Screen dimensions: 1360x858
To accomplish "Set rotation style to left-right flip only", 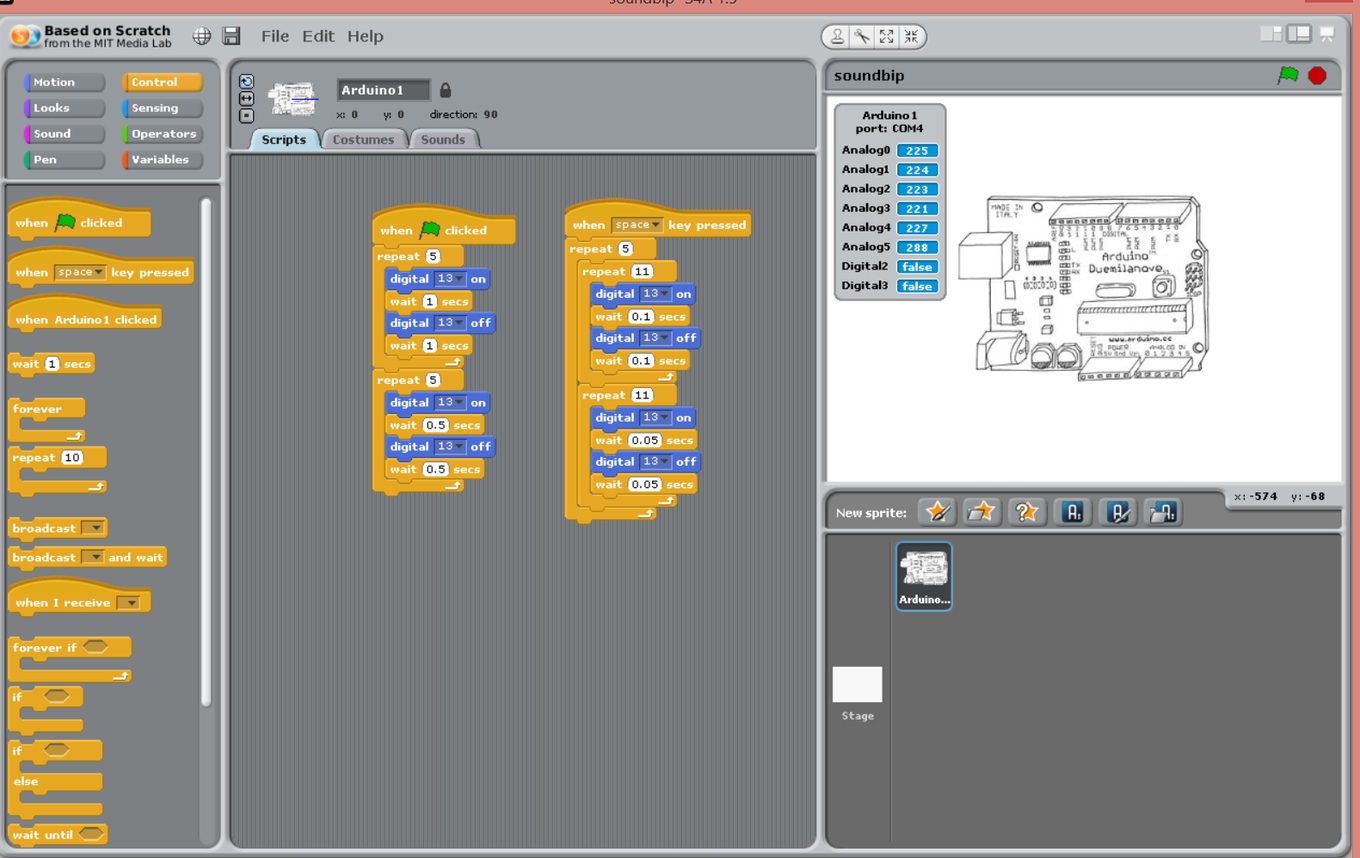I will click(247, 99).
